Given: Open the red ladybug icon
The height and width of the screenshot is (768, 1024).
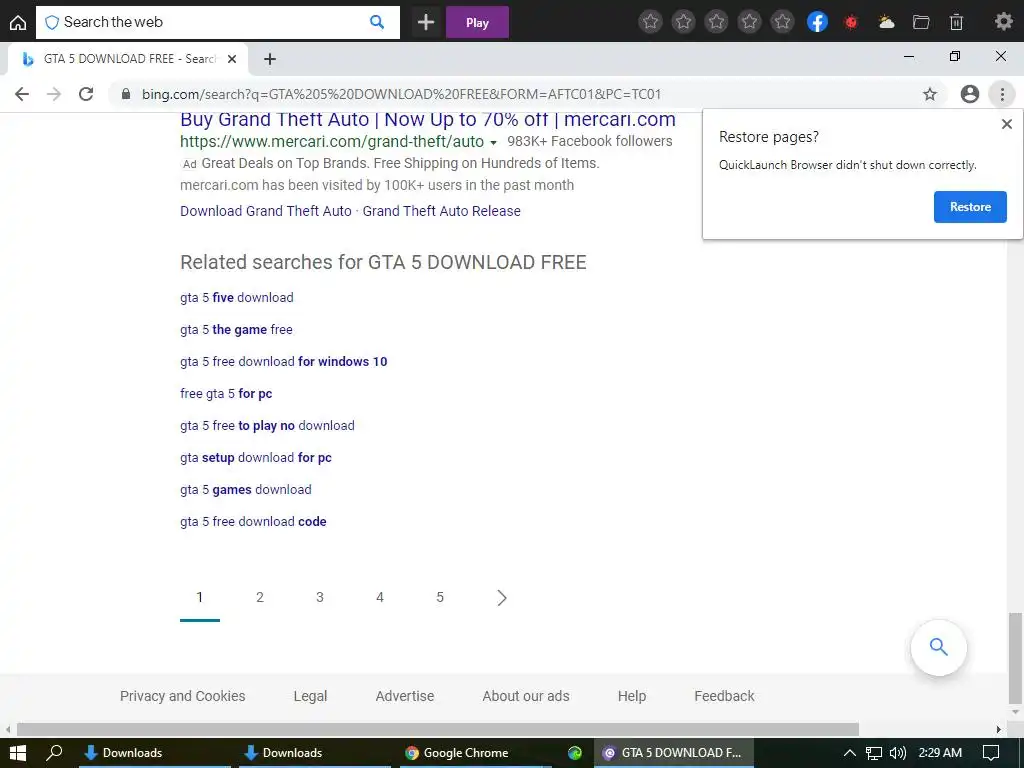Looking at the screenshot, I should point(851,22).
